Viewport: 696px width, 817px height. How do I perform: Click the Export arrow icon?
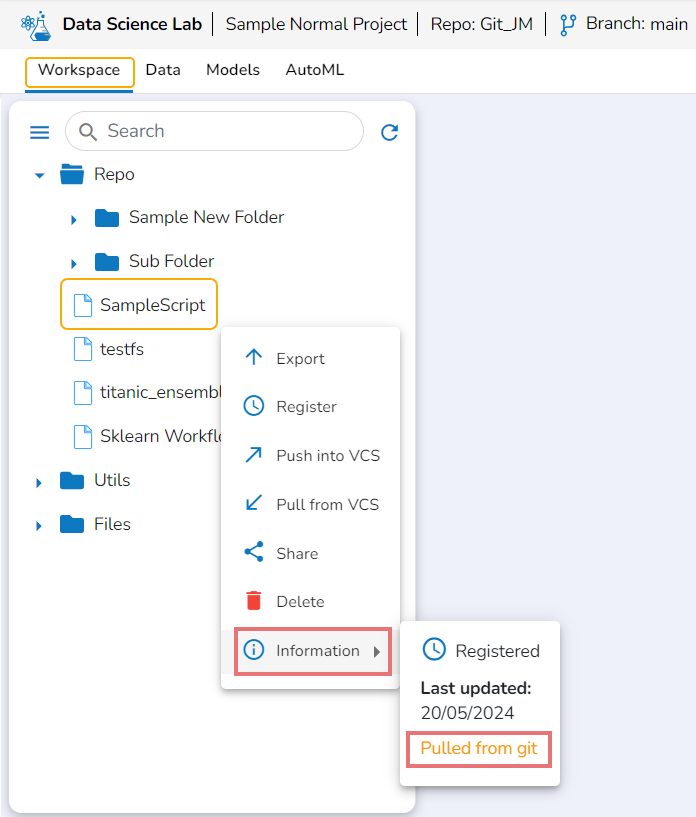254,358
